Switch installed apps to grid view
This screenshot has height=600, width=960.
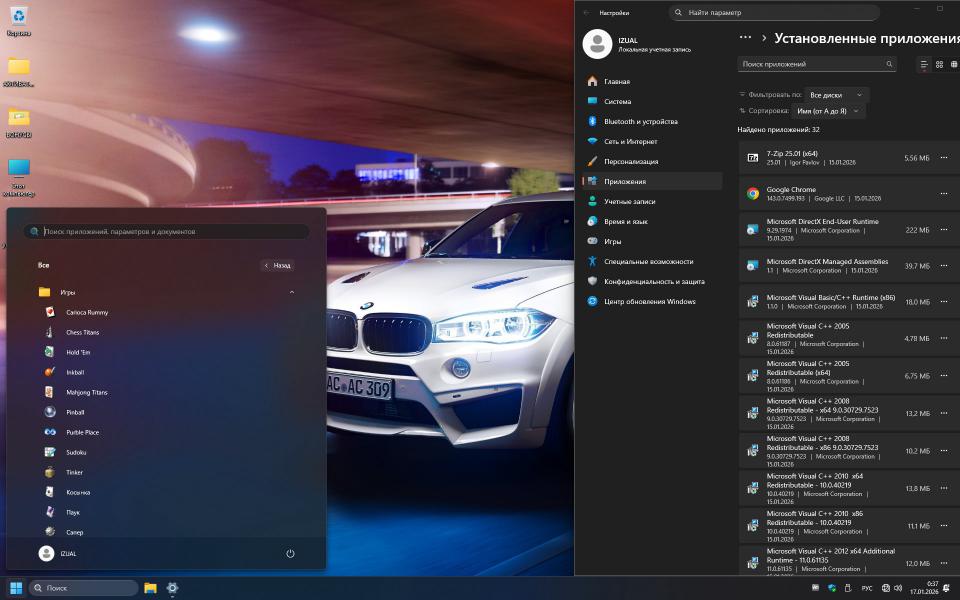[939, 64]
